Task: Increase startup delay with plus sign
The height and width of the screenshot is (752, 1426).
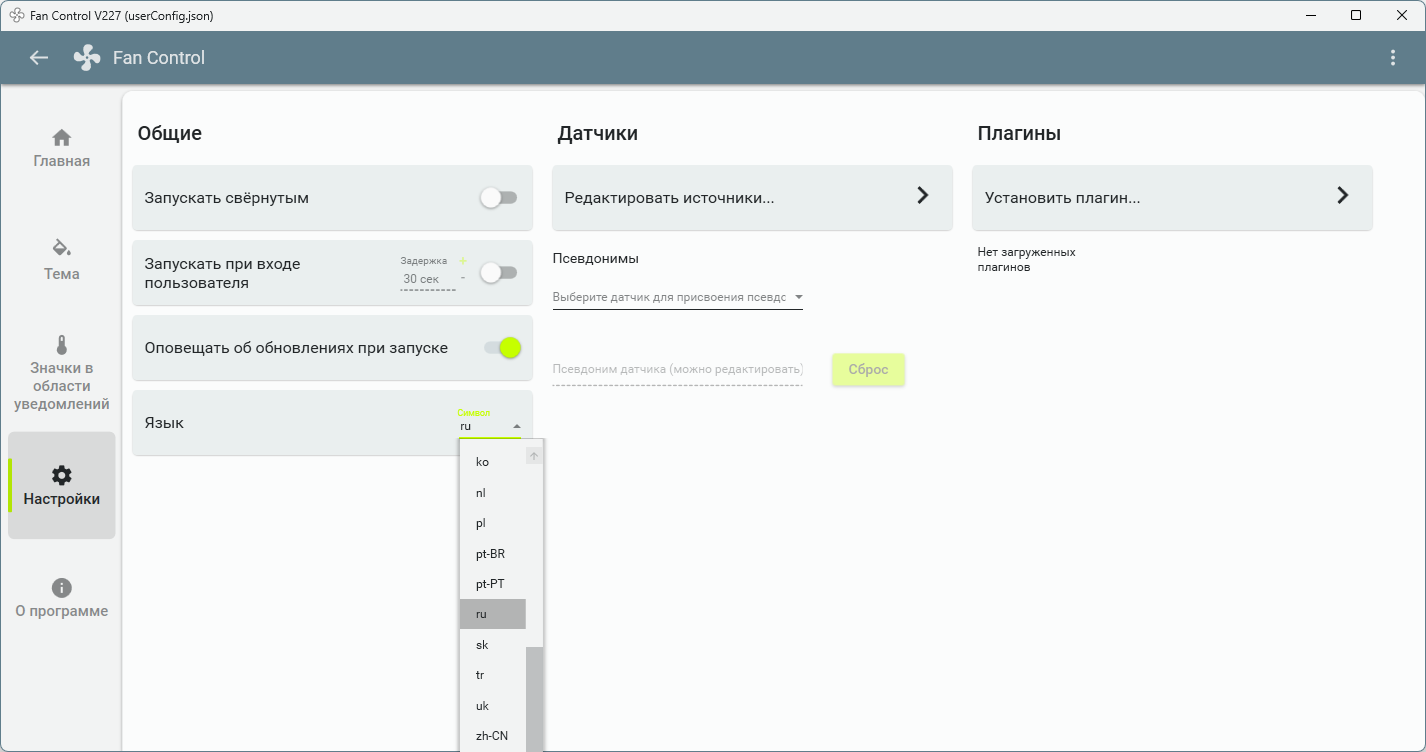Action: (463, 261)
